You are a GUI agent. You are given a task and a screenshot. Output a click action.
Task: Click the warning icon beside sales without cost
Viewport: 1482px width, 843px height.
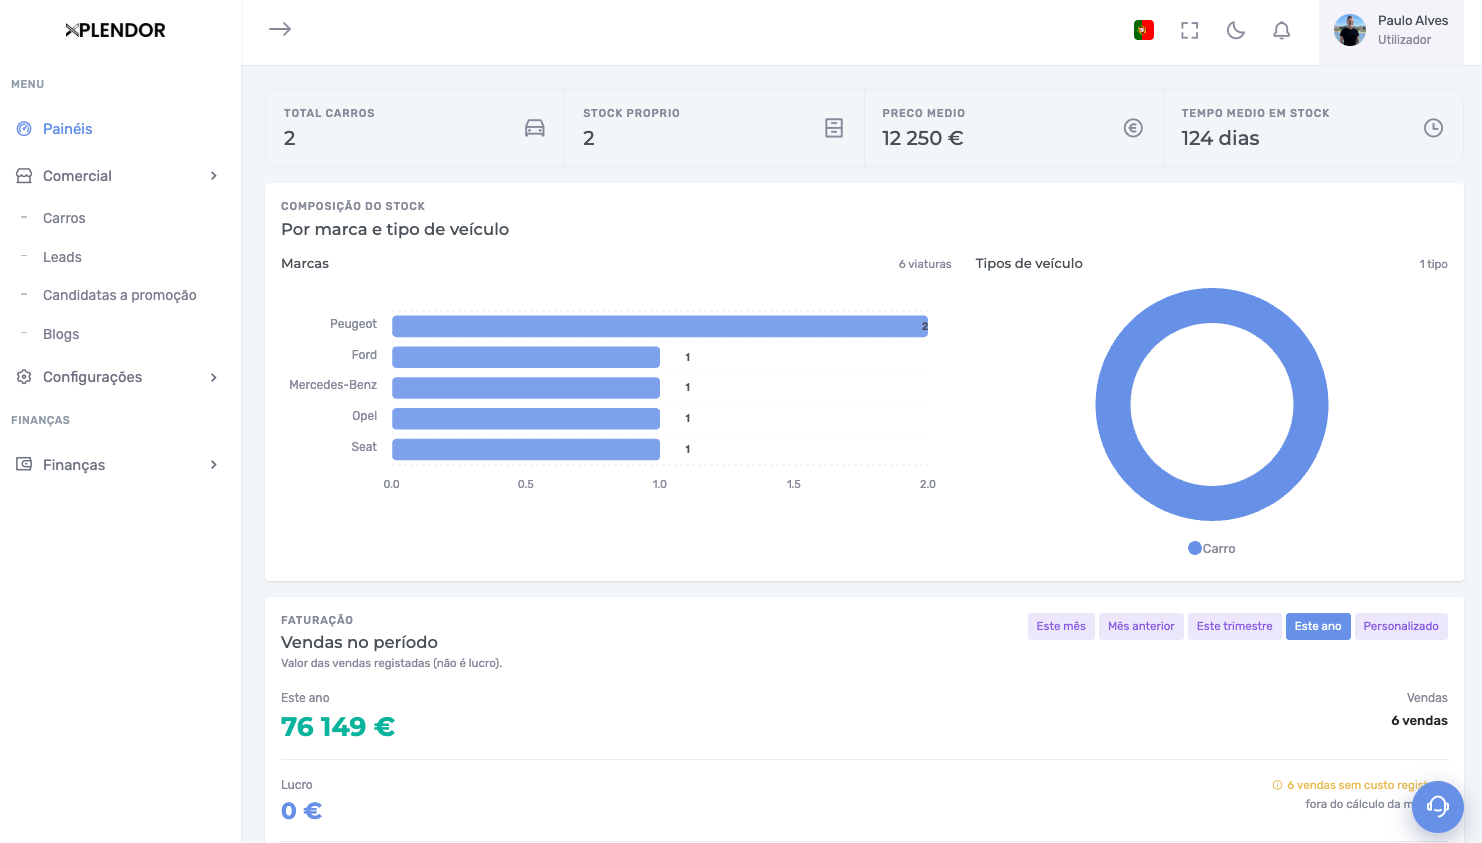[1277, 785]
